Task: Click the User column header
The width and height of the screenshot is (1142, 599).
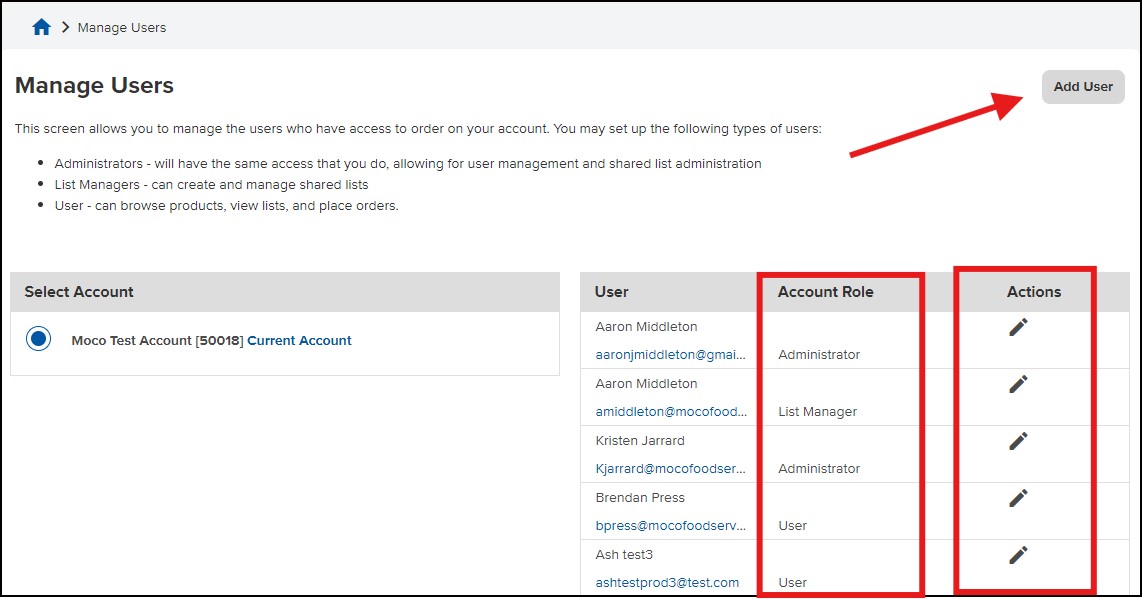Action: 612,292
